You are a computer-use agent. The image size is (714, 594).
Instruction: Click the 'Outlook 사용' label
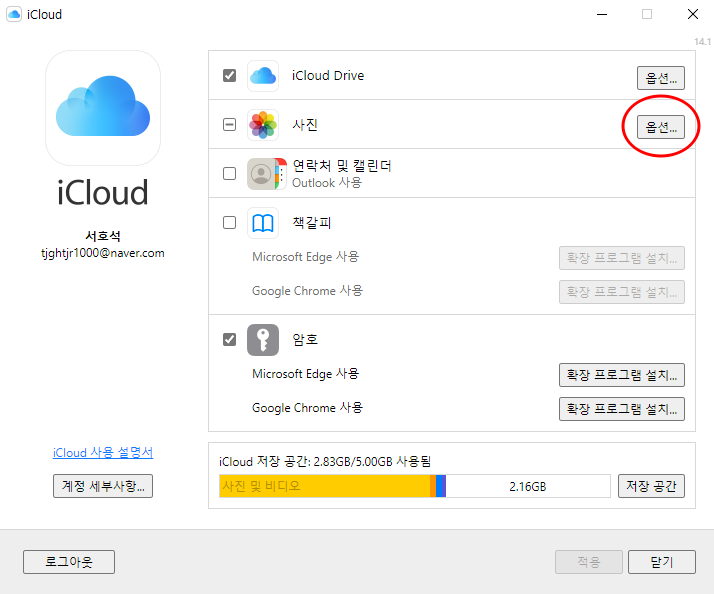(x=326, y=183)
